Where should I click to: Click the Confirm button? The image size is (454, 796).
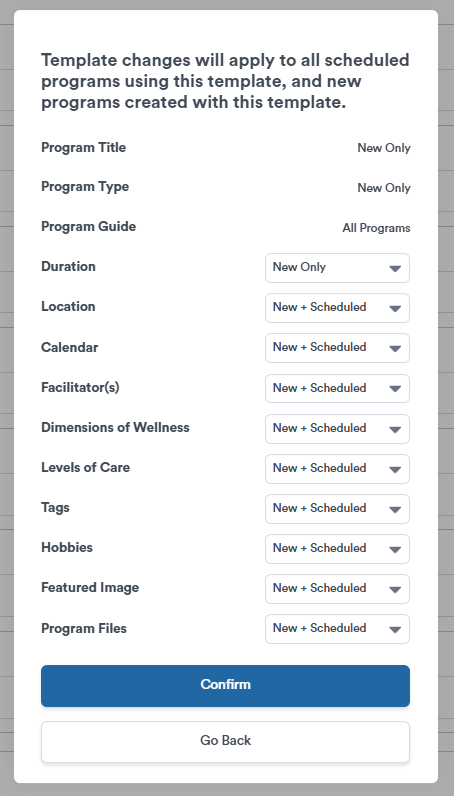(225, 686)
